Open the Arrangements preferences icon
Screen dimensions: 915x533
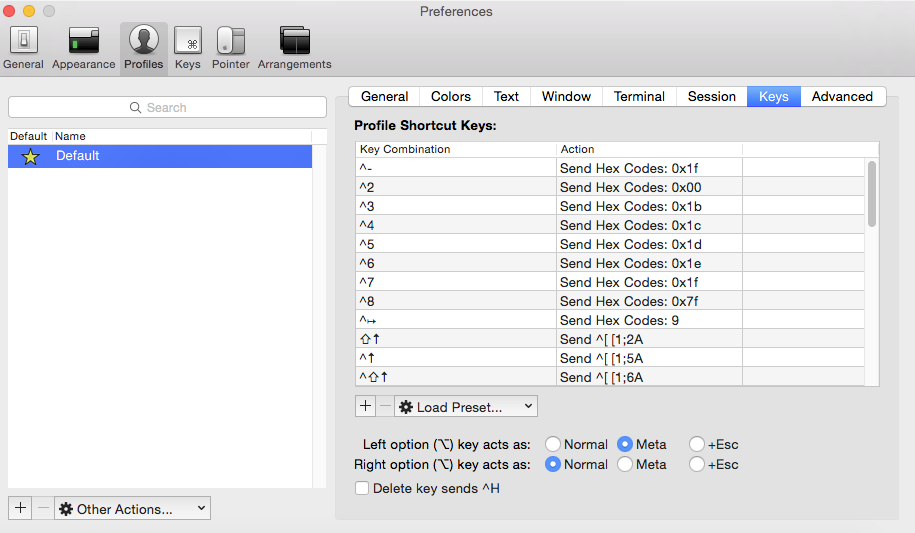(x=295, y=47)
